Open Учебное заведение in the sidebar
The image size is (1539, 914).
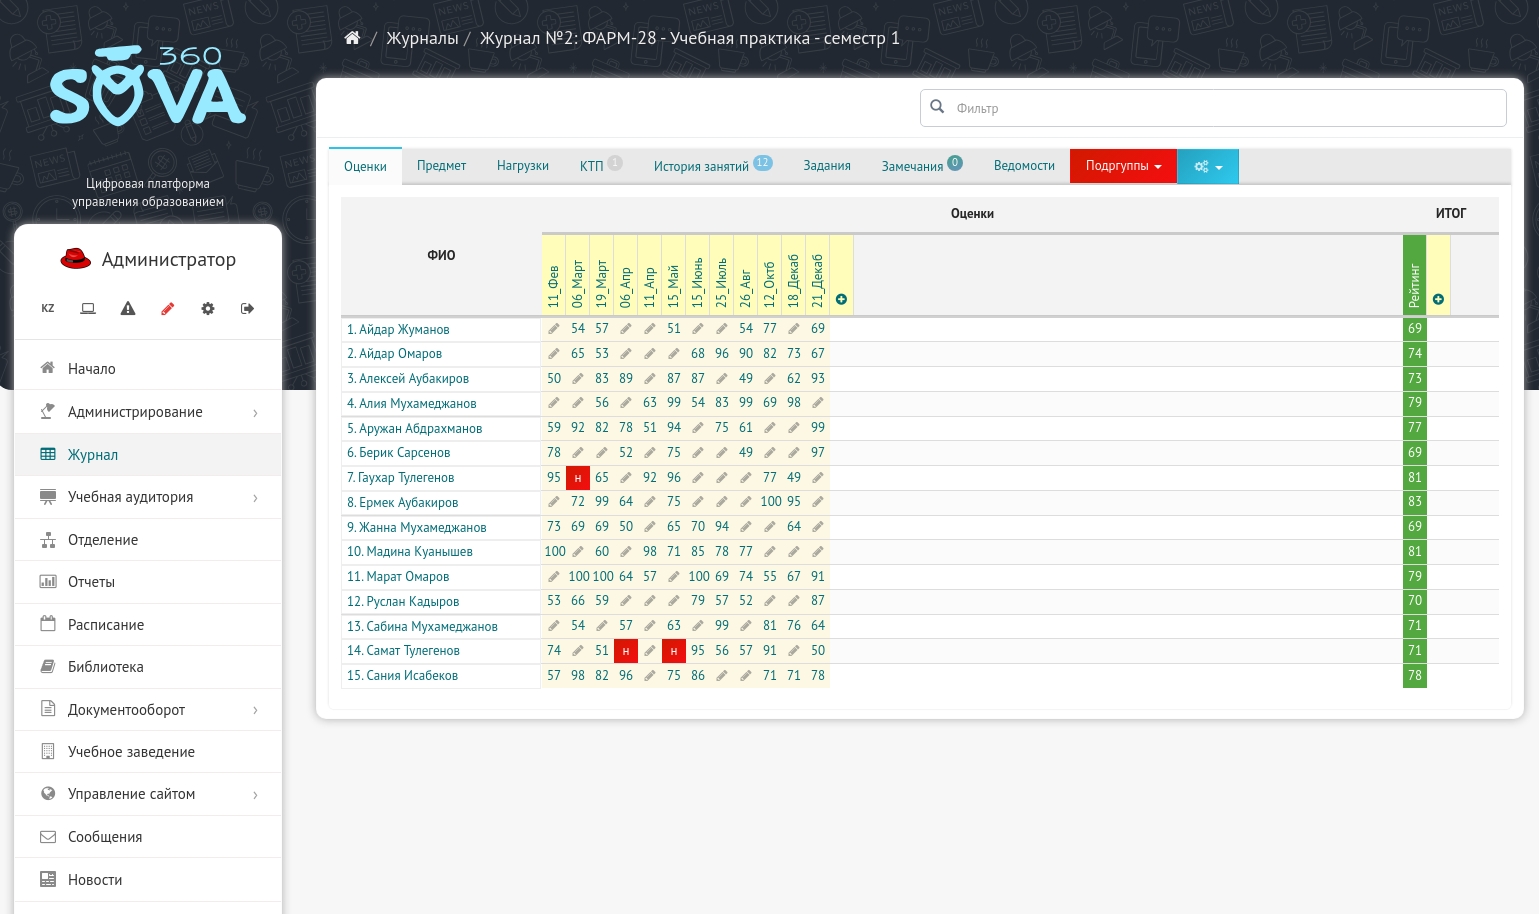(148, 752)
